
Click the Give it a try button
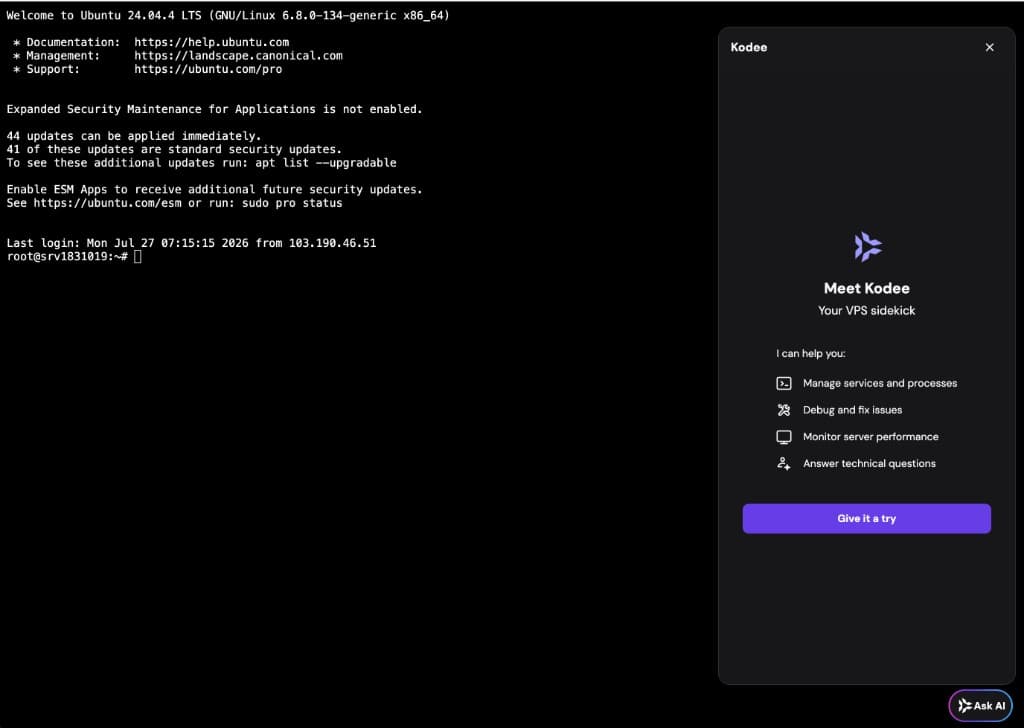click(x=867, y=518)
